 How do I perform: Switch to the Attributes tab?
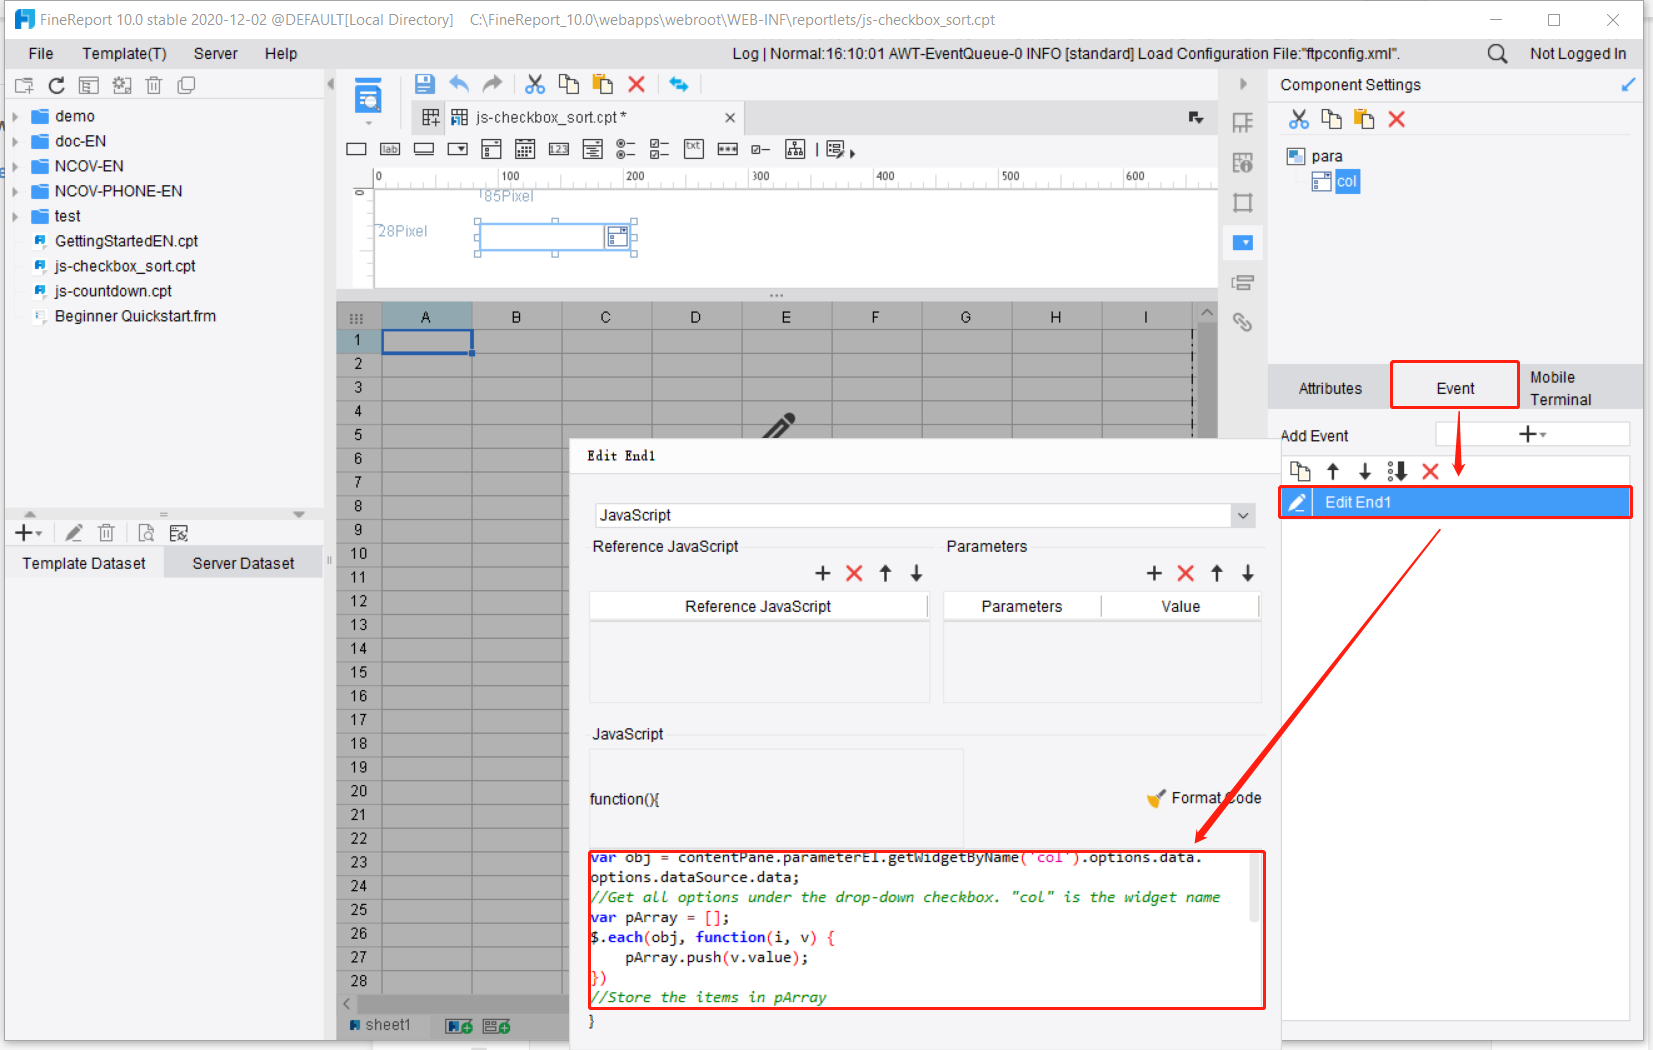tap(1329, 388)
